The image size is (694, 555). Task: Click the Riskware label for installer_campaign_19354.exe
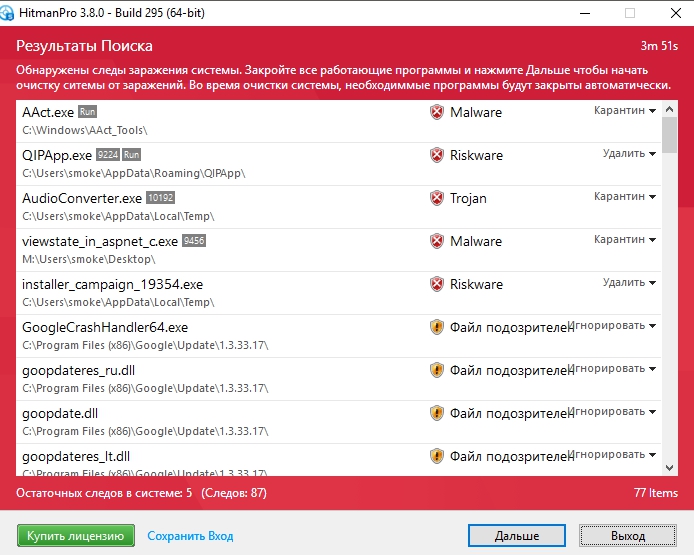tap(476, 284)
